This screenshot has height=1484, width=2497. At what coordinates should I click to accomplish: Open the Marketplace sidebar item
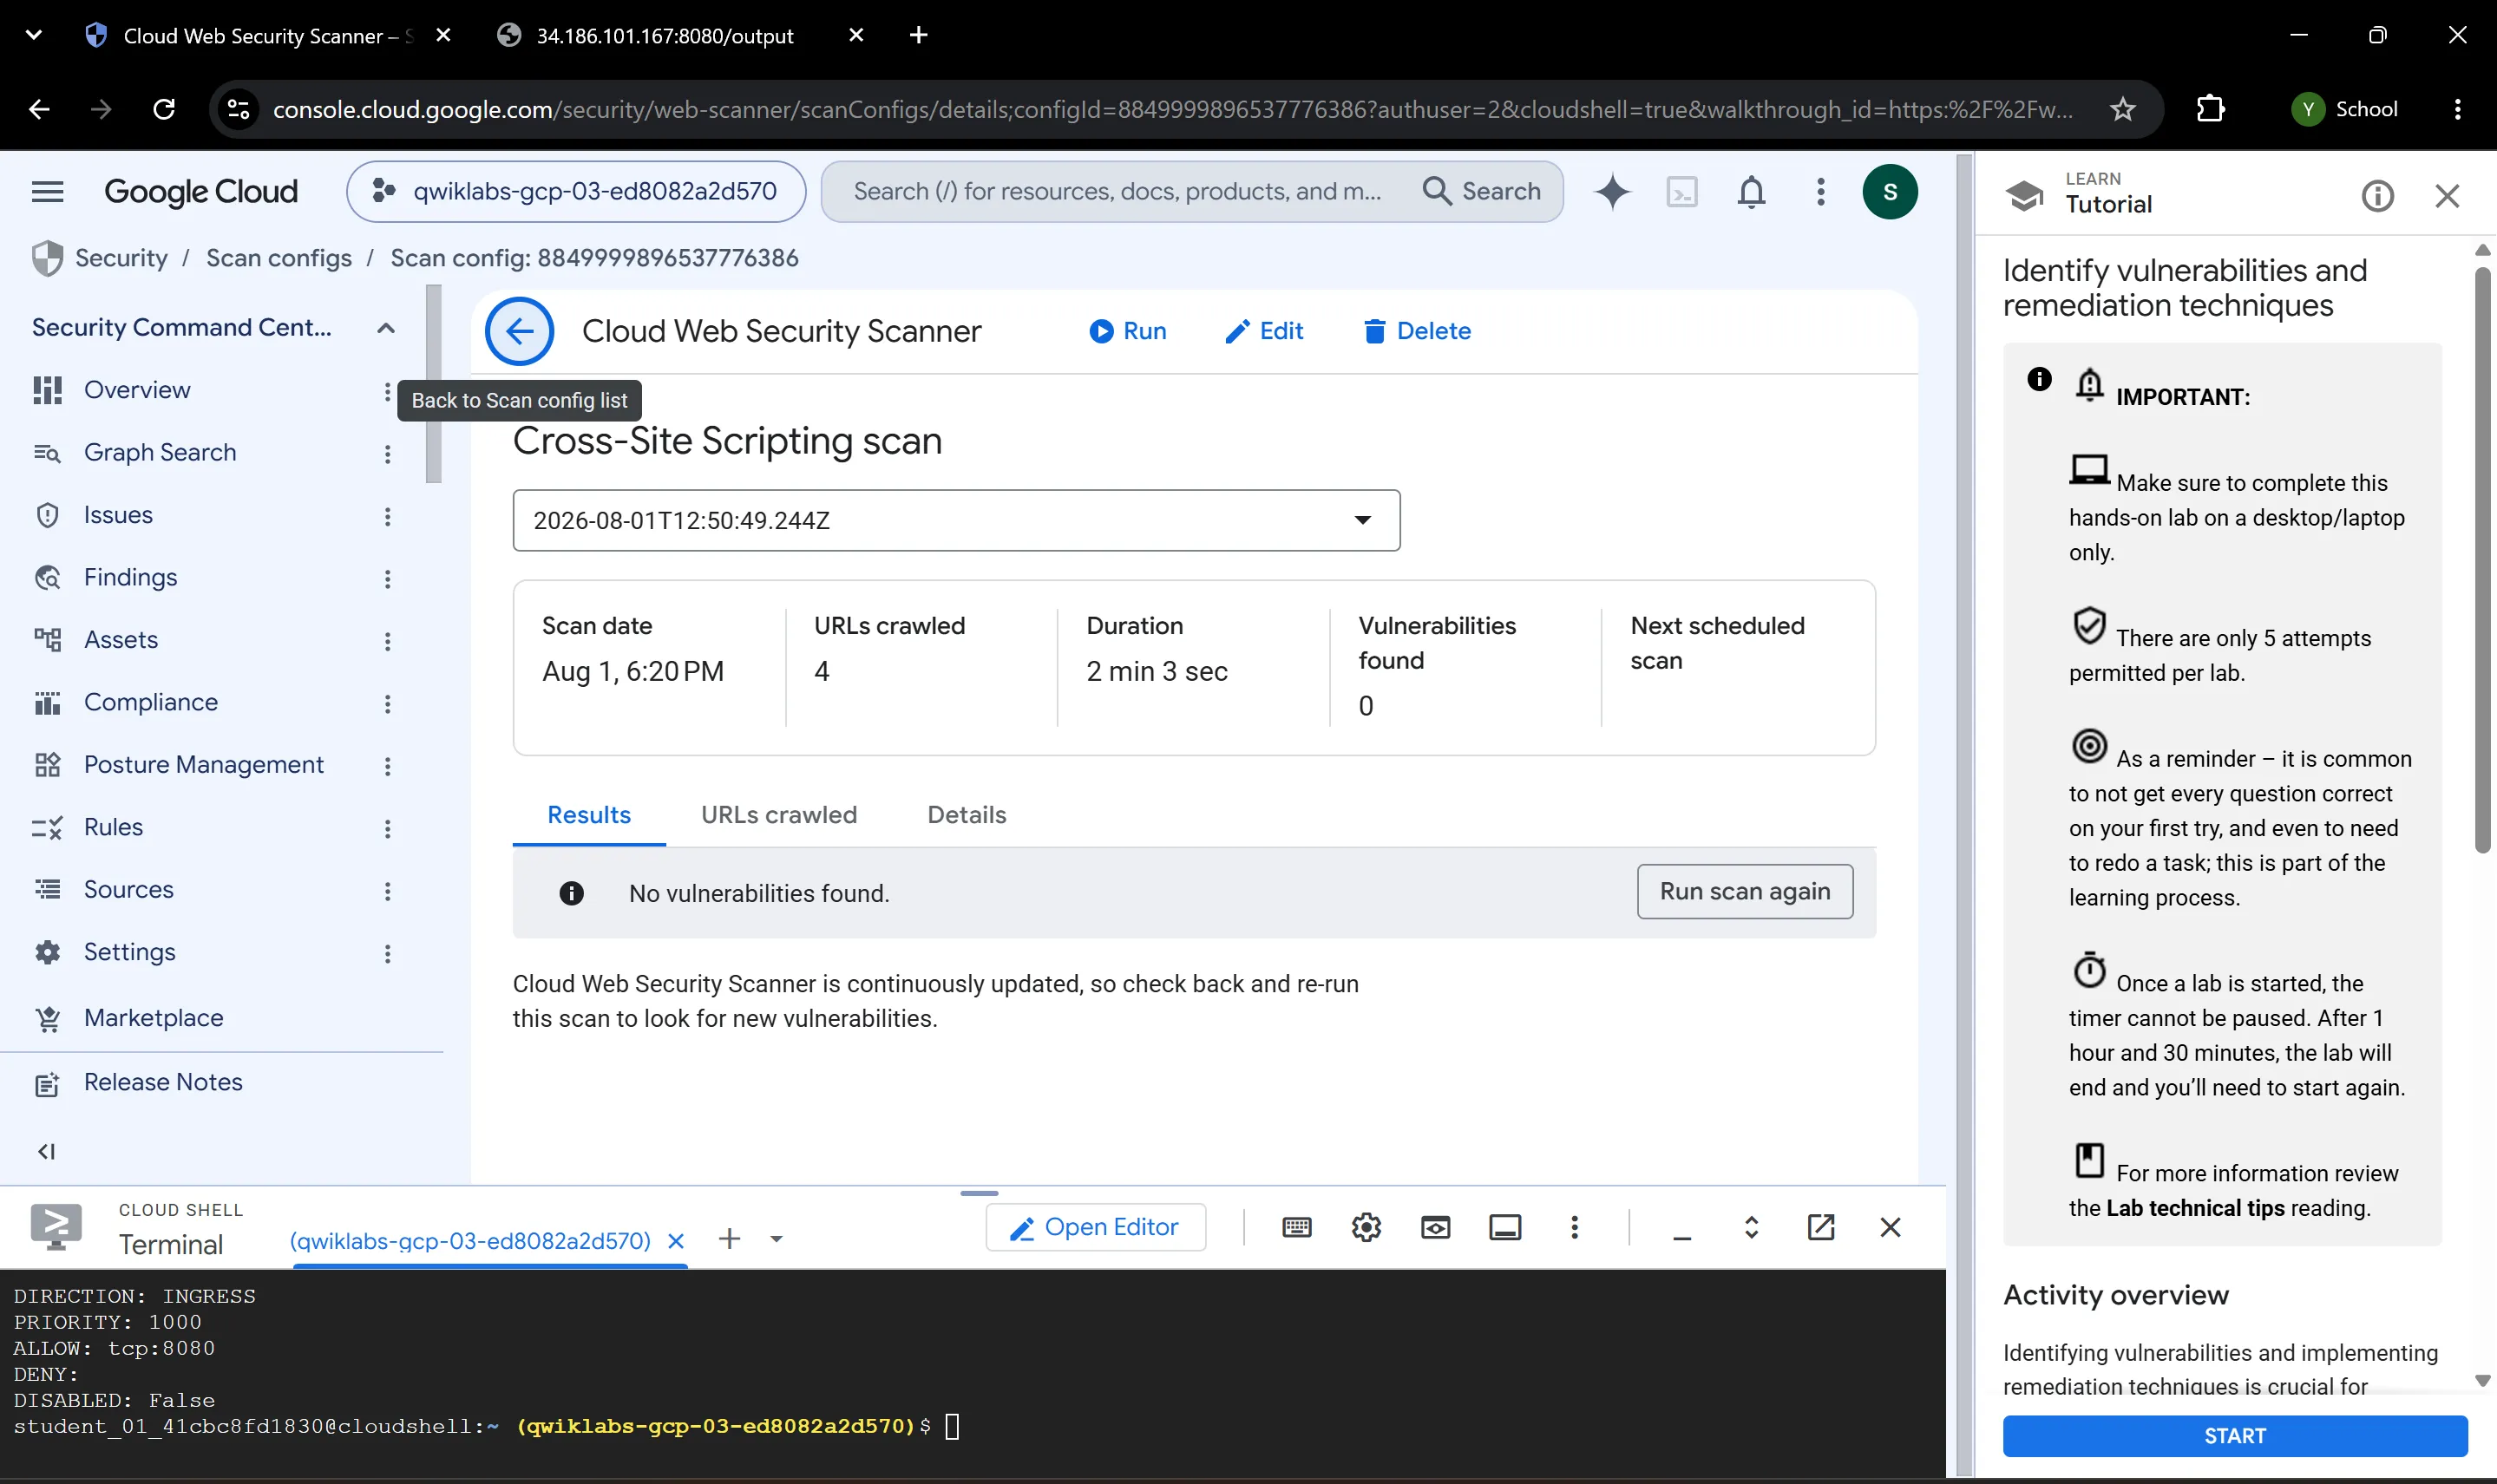pos(153,1018)
